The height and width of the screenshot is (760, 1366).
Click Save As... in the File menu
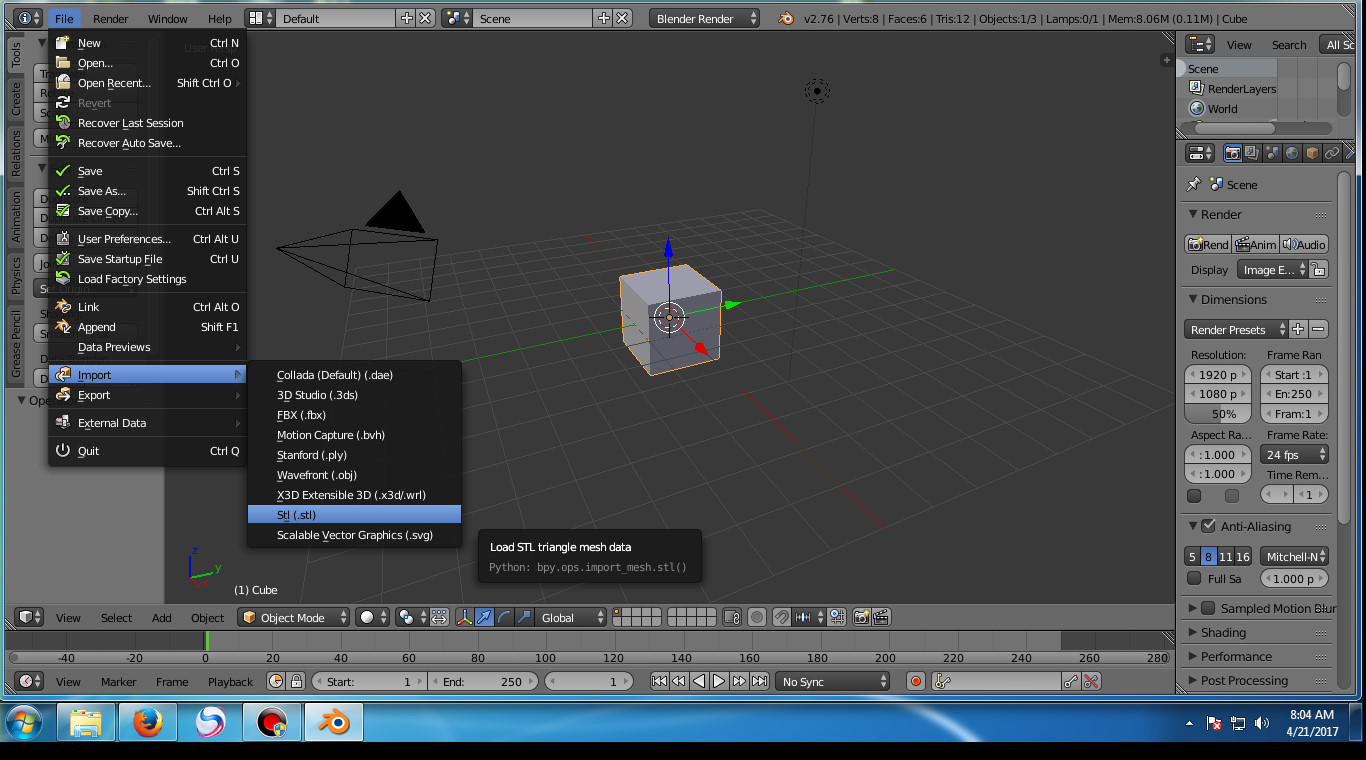point(147,190)
